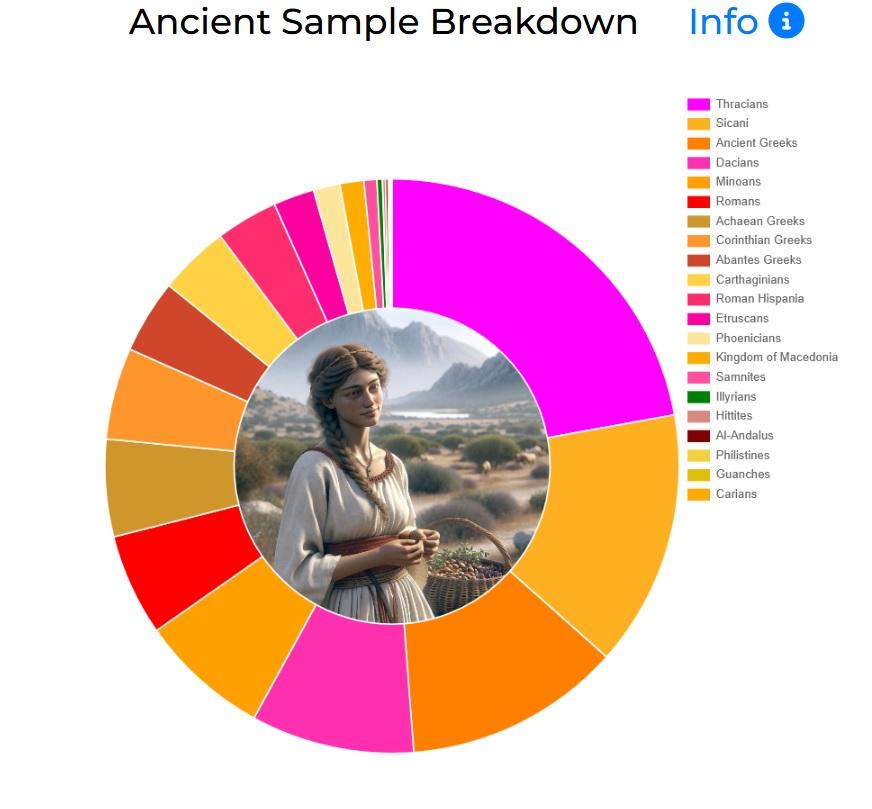This screenshot has height=809, width=872.
Task: Click the dark red Al-Andalus legend swatch
Action: pyautogui.click(x=698, y=436)
